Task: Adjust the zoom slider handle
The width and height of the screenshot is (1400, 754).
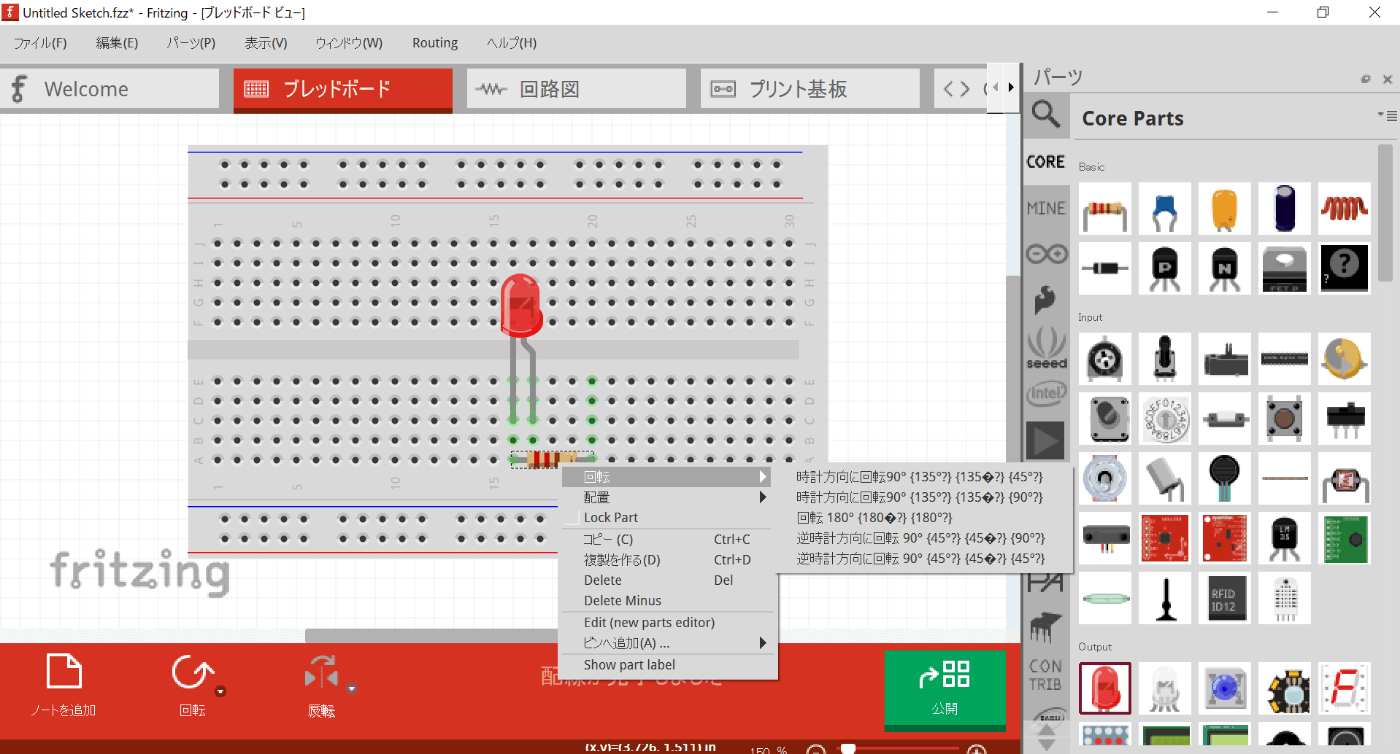Action: (848, 749)
